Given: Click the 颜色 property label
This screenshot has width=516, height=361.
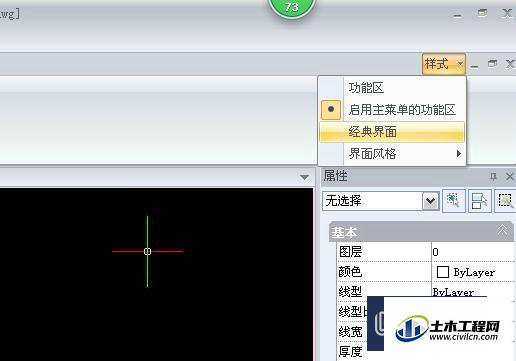Looking at the screenshot, I should click(350, 272).
